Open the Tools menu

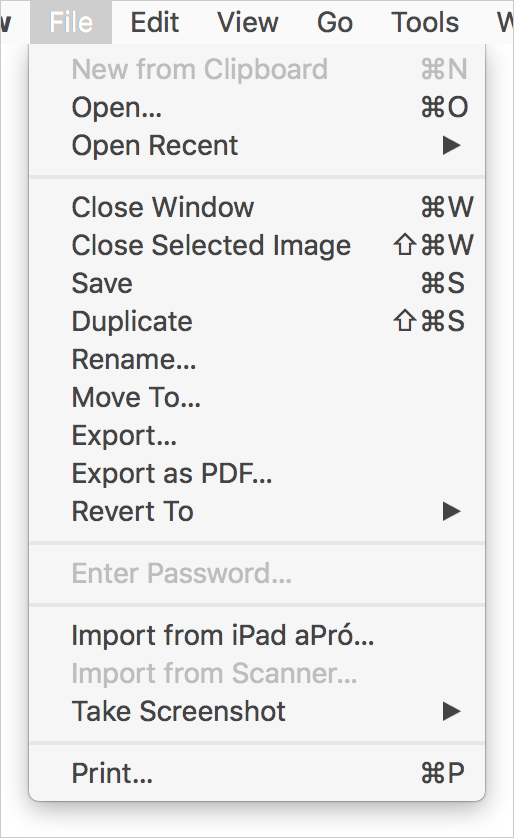425,22
